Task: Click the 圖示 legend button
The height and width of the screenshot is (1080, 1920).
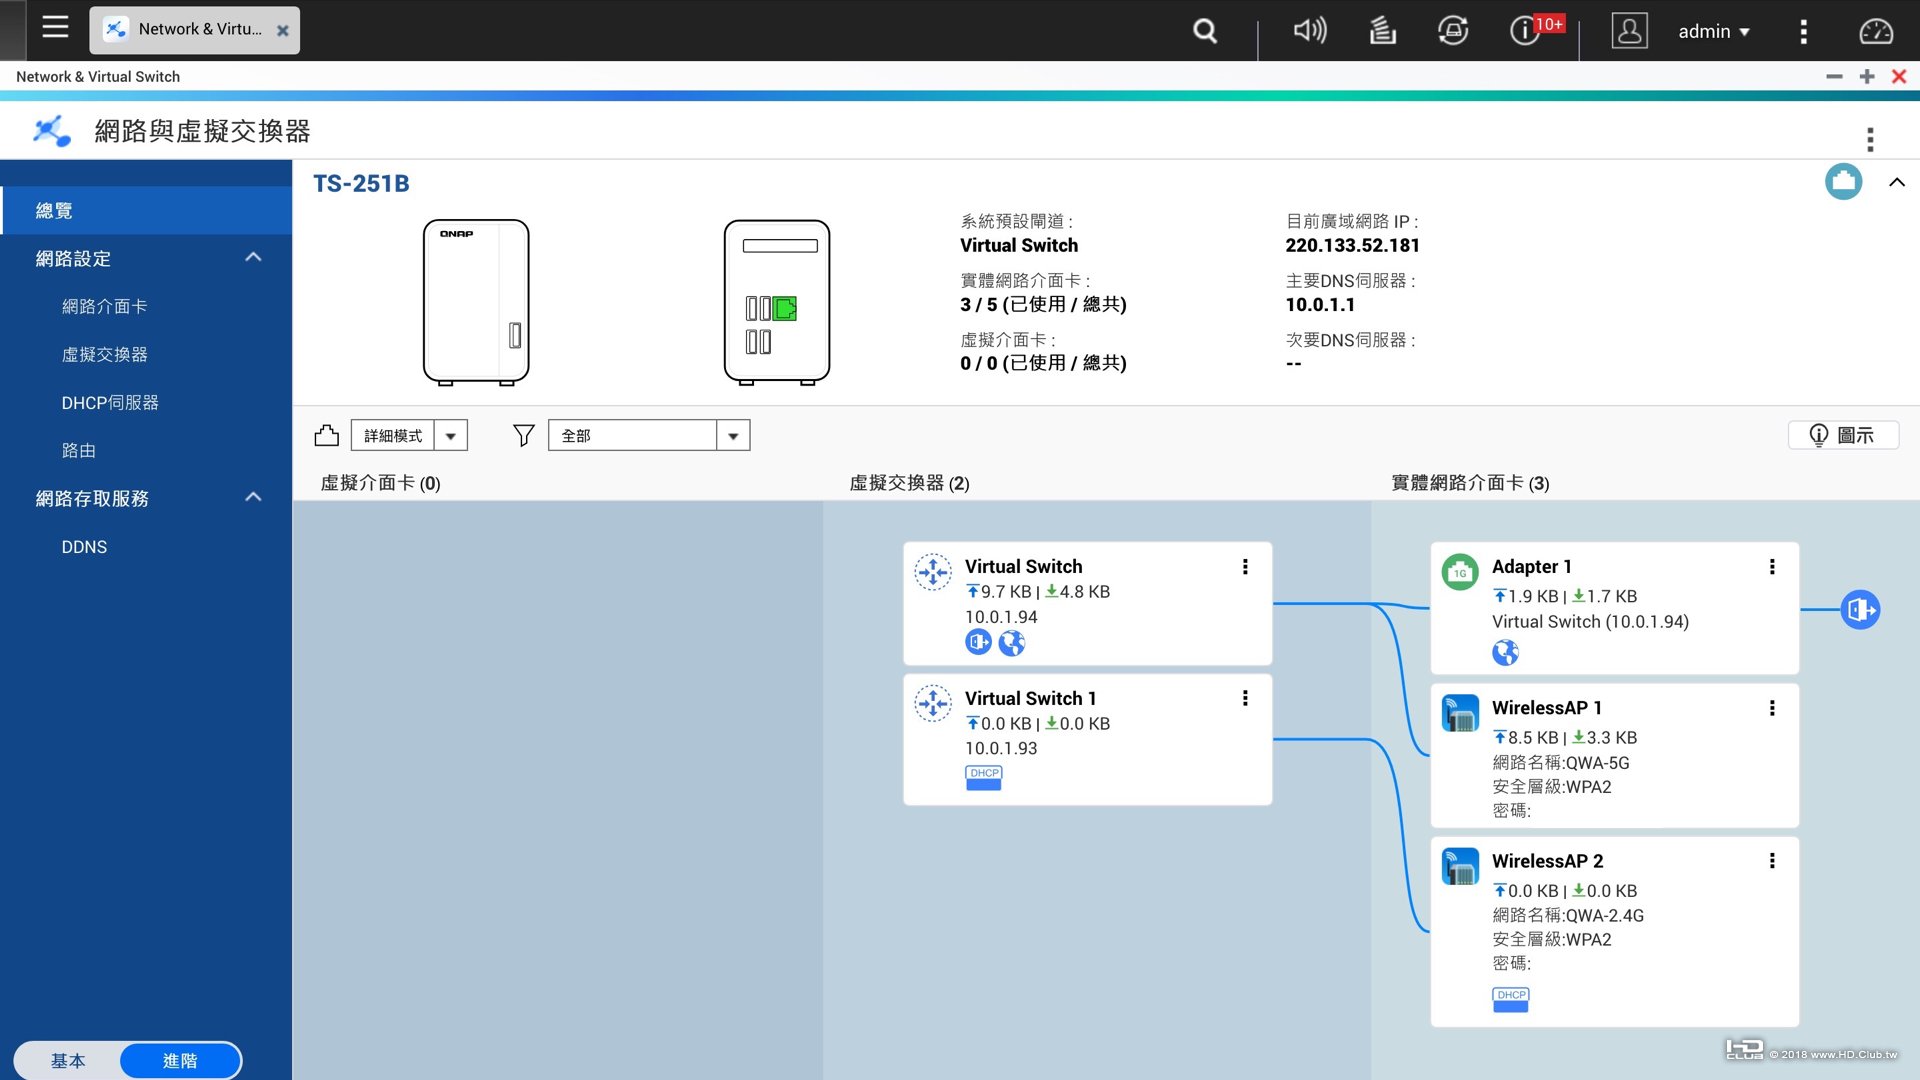Action: 1842,435
